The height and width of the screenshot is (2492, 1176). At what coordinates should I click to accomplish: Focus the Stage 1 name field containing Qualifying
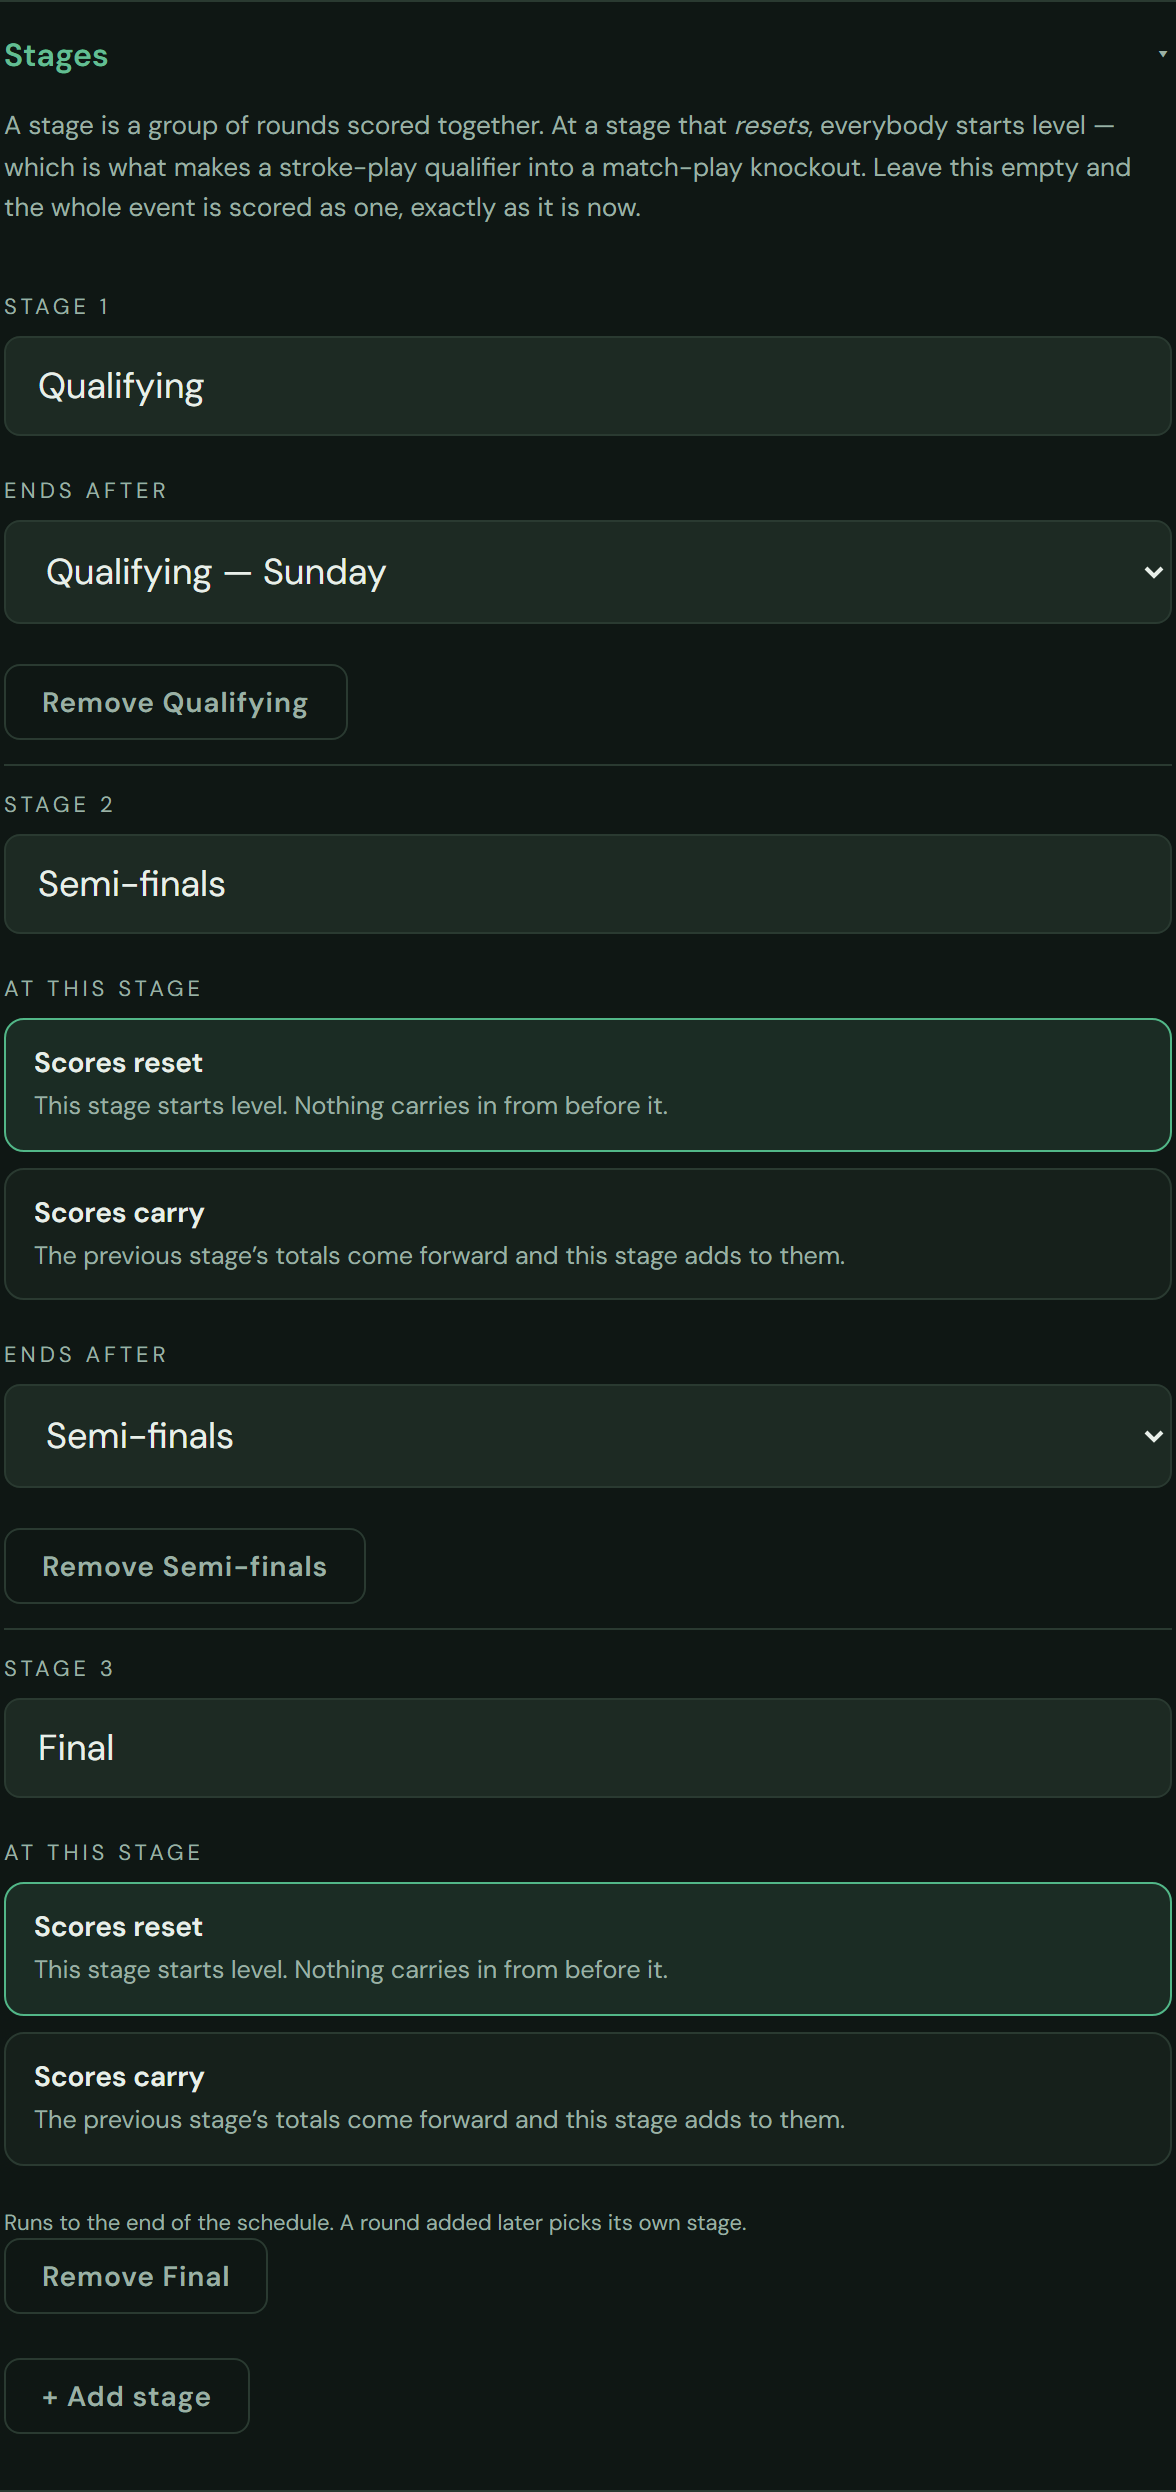588,386
